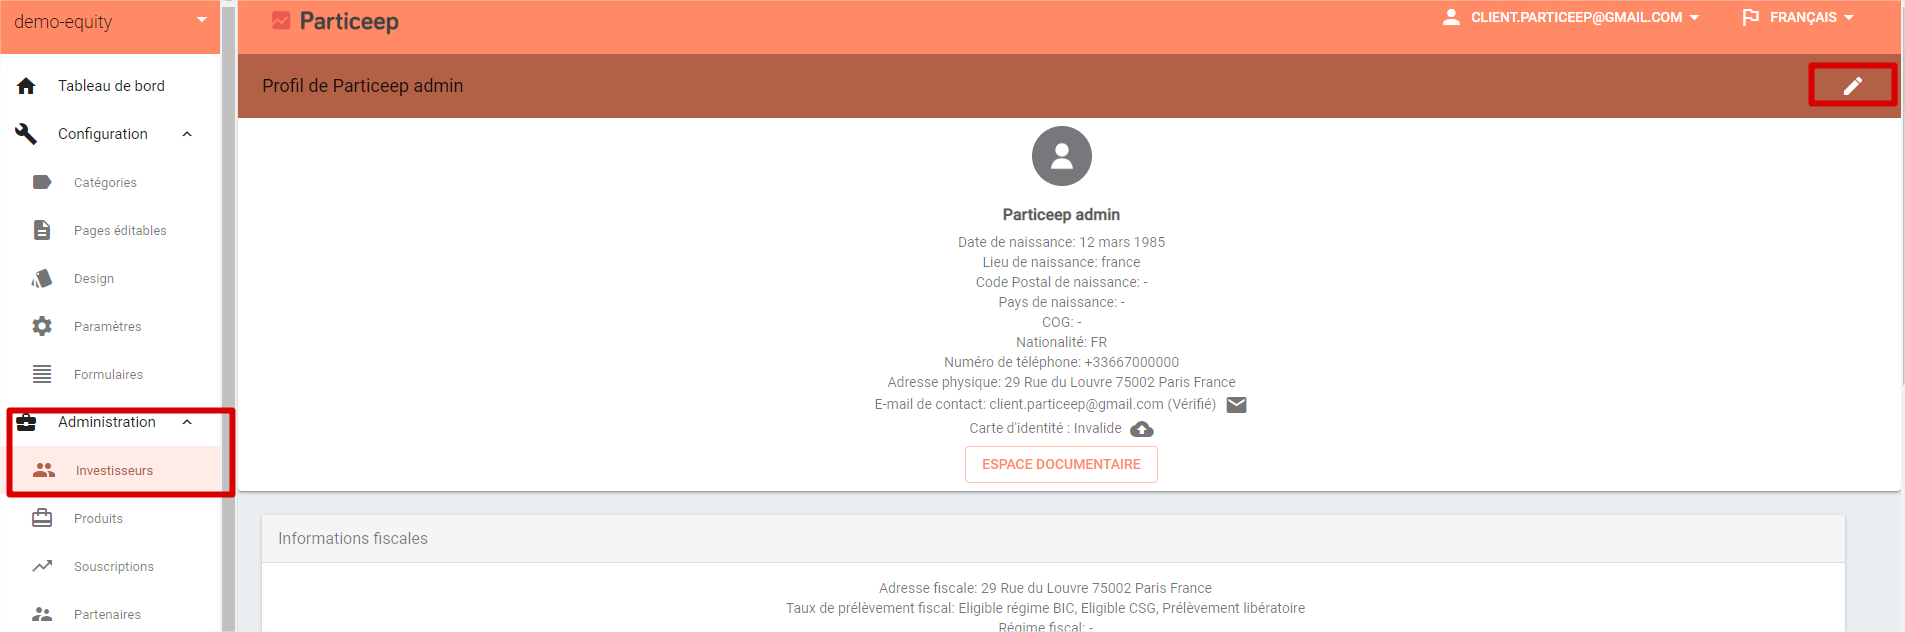Click the Formulaires list icon
The height and width of the screenshot is (632, 1905).
pos(42,374)
